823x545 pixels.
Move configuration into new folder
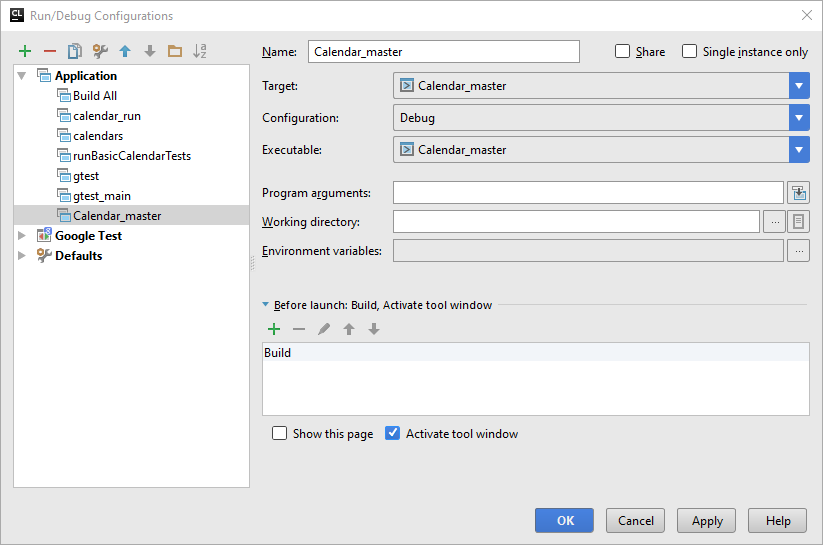click(175, 51)
